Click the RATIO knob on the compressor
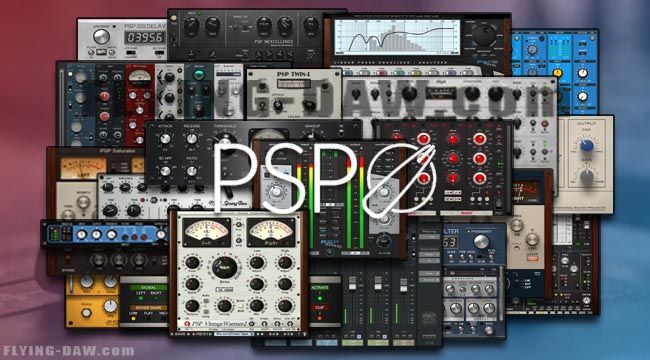Viewport: 650px width, 360px height. click(191, 170)
